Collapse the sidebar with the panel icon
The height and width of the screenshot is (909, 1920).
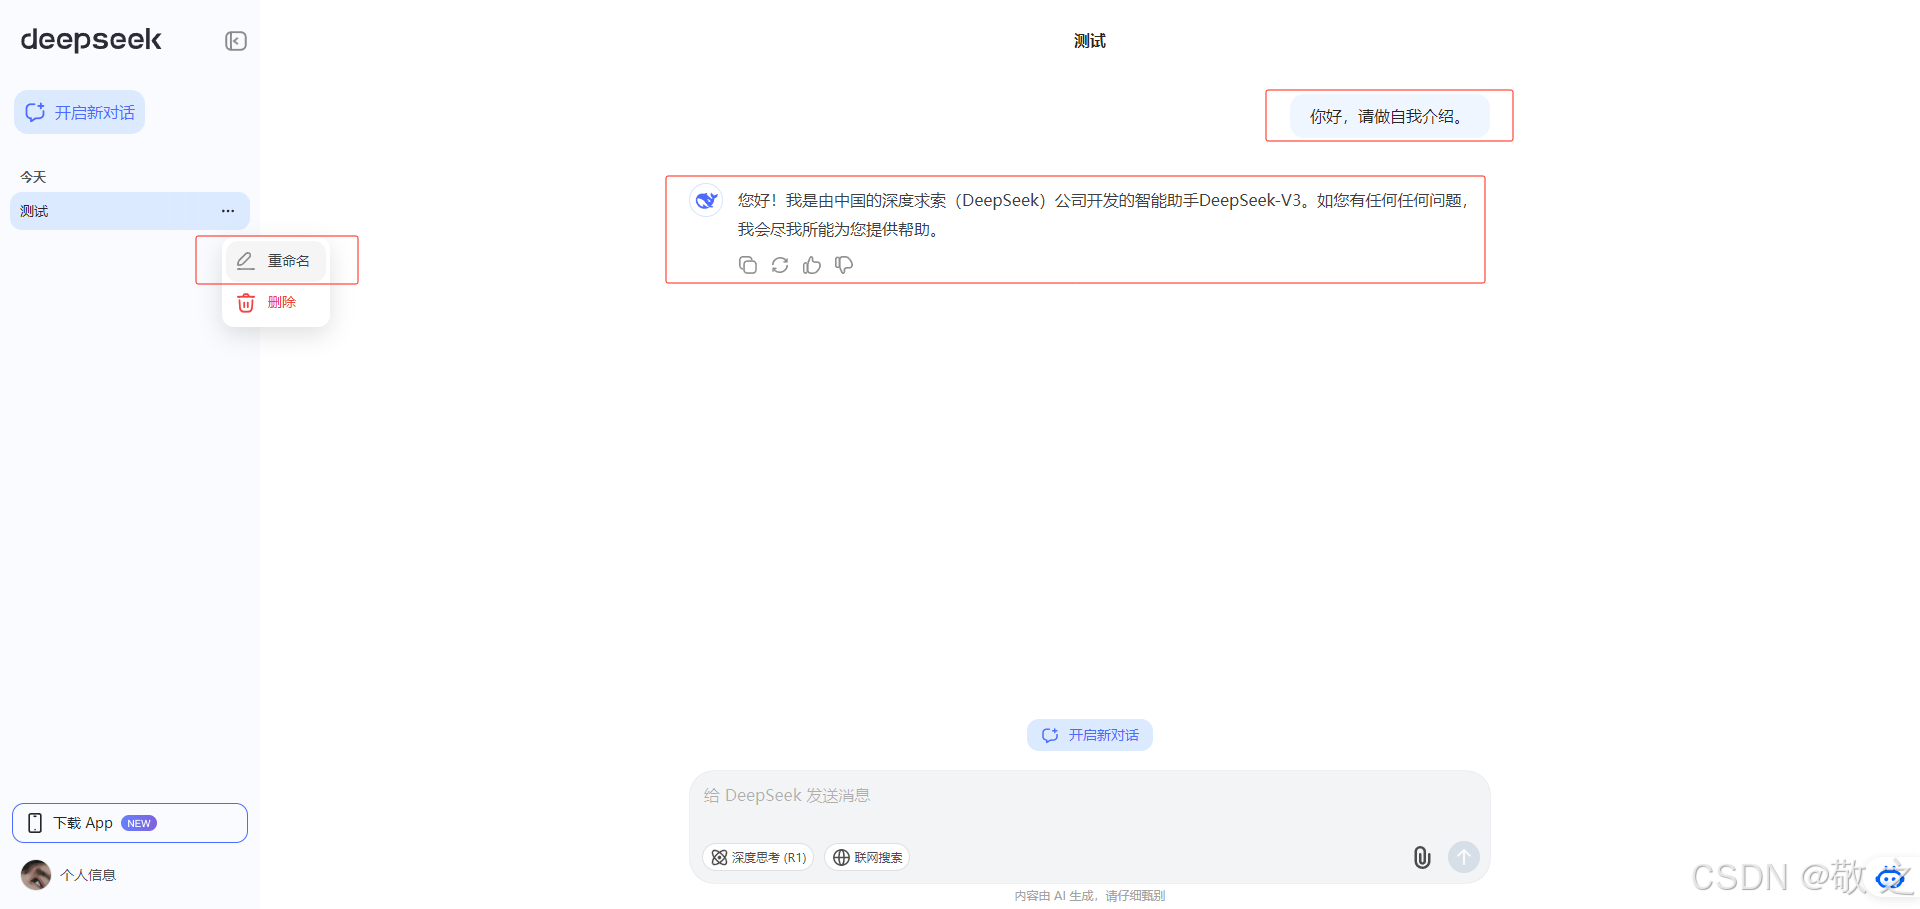(x=236, y=41)
